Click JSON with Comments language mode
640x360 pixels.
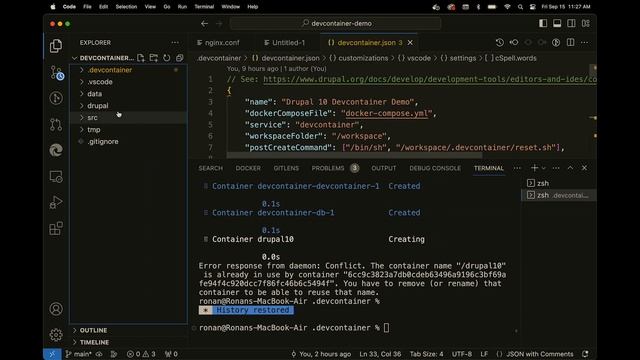point(539,354)
